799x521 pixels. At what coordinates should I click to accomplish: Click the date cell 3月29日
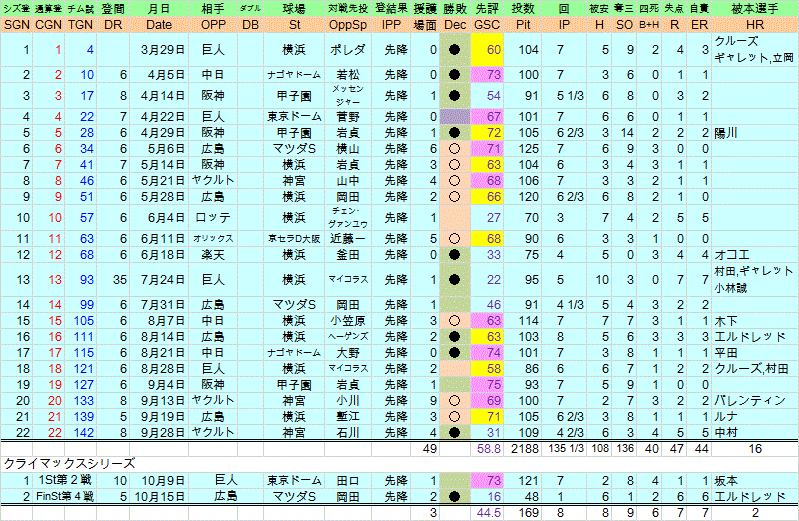point(163,50)
